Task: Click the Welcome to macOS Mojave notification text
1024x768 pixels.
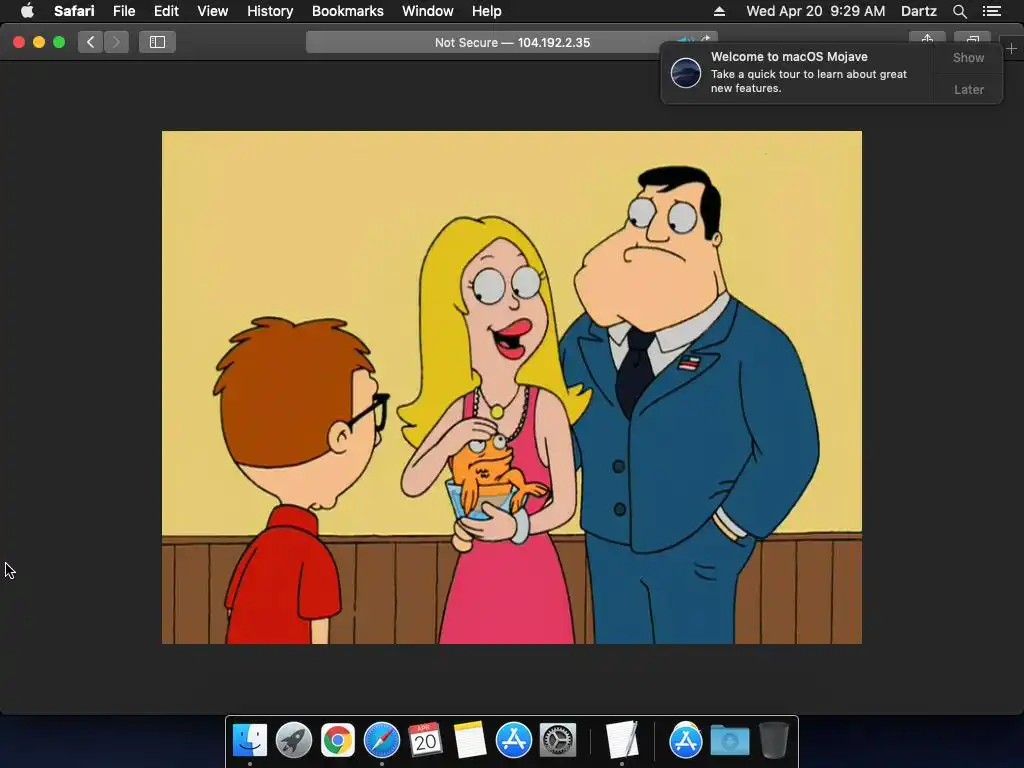Action: (x=789, y=57)
